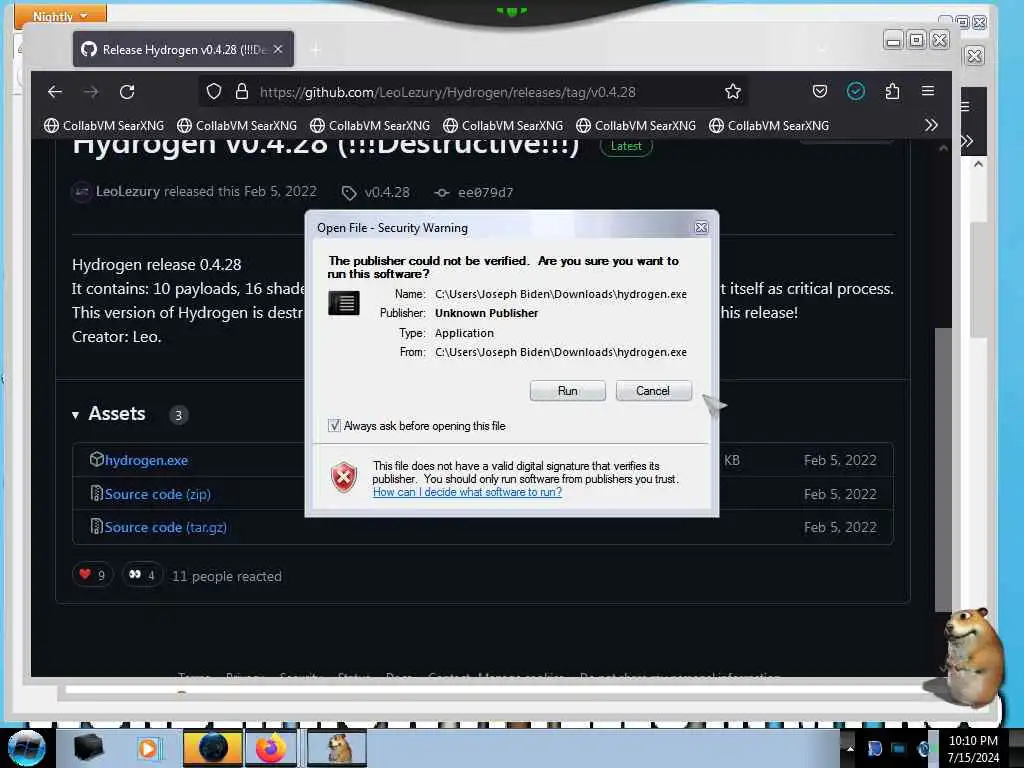Download Source code (zip)
The width and height of the screenshot is (1024, 768).
point(157,494)
